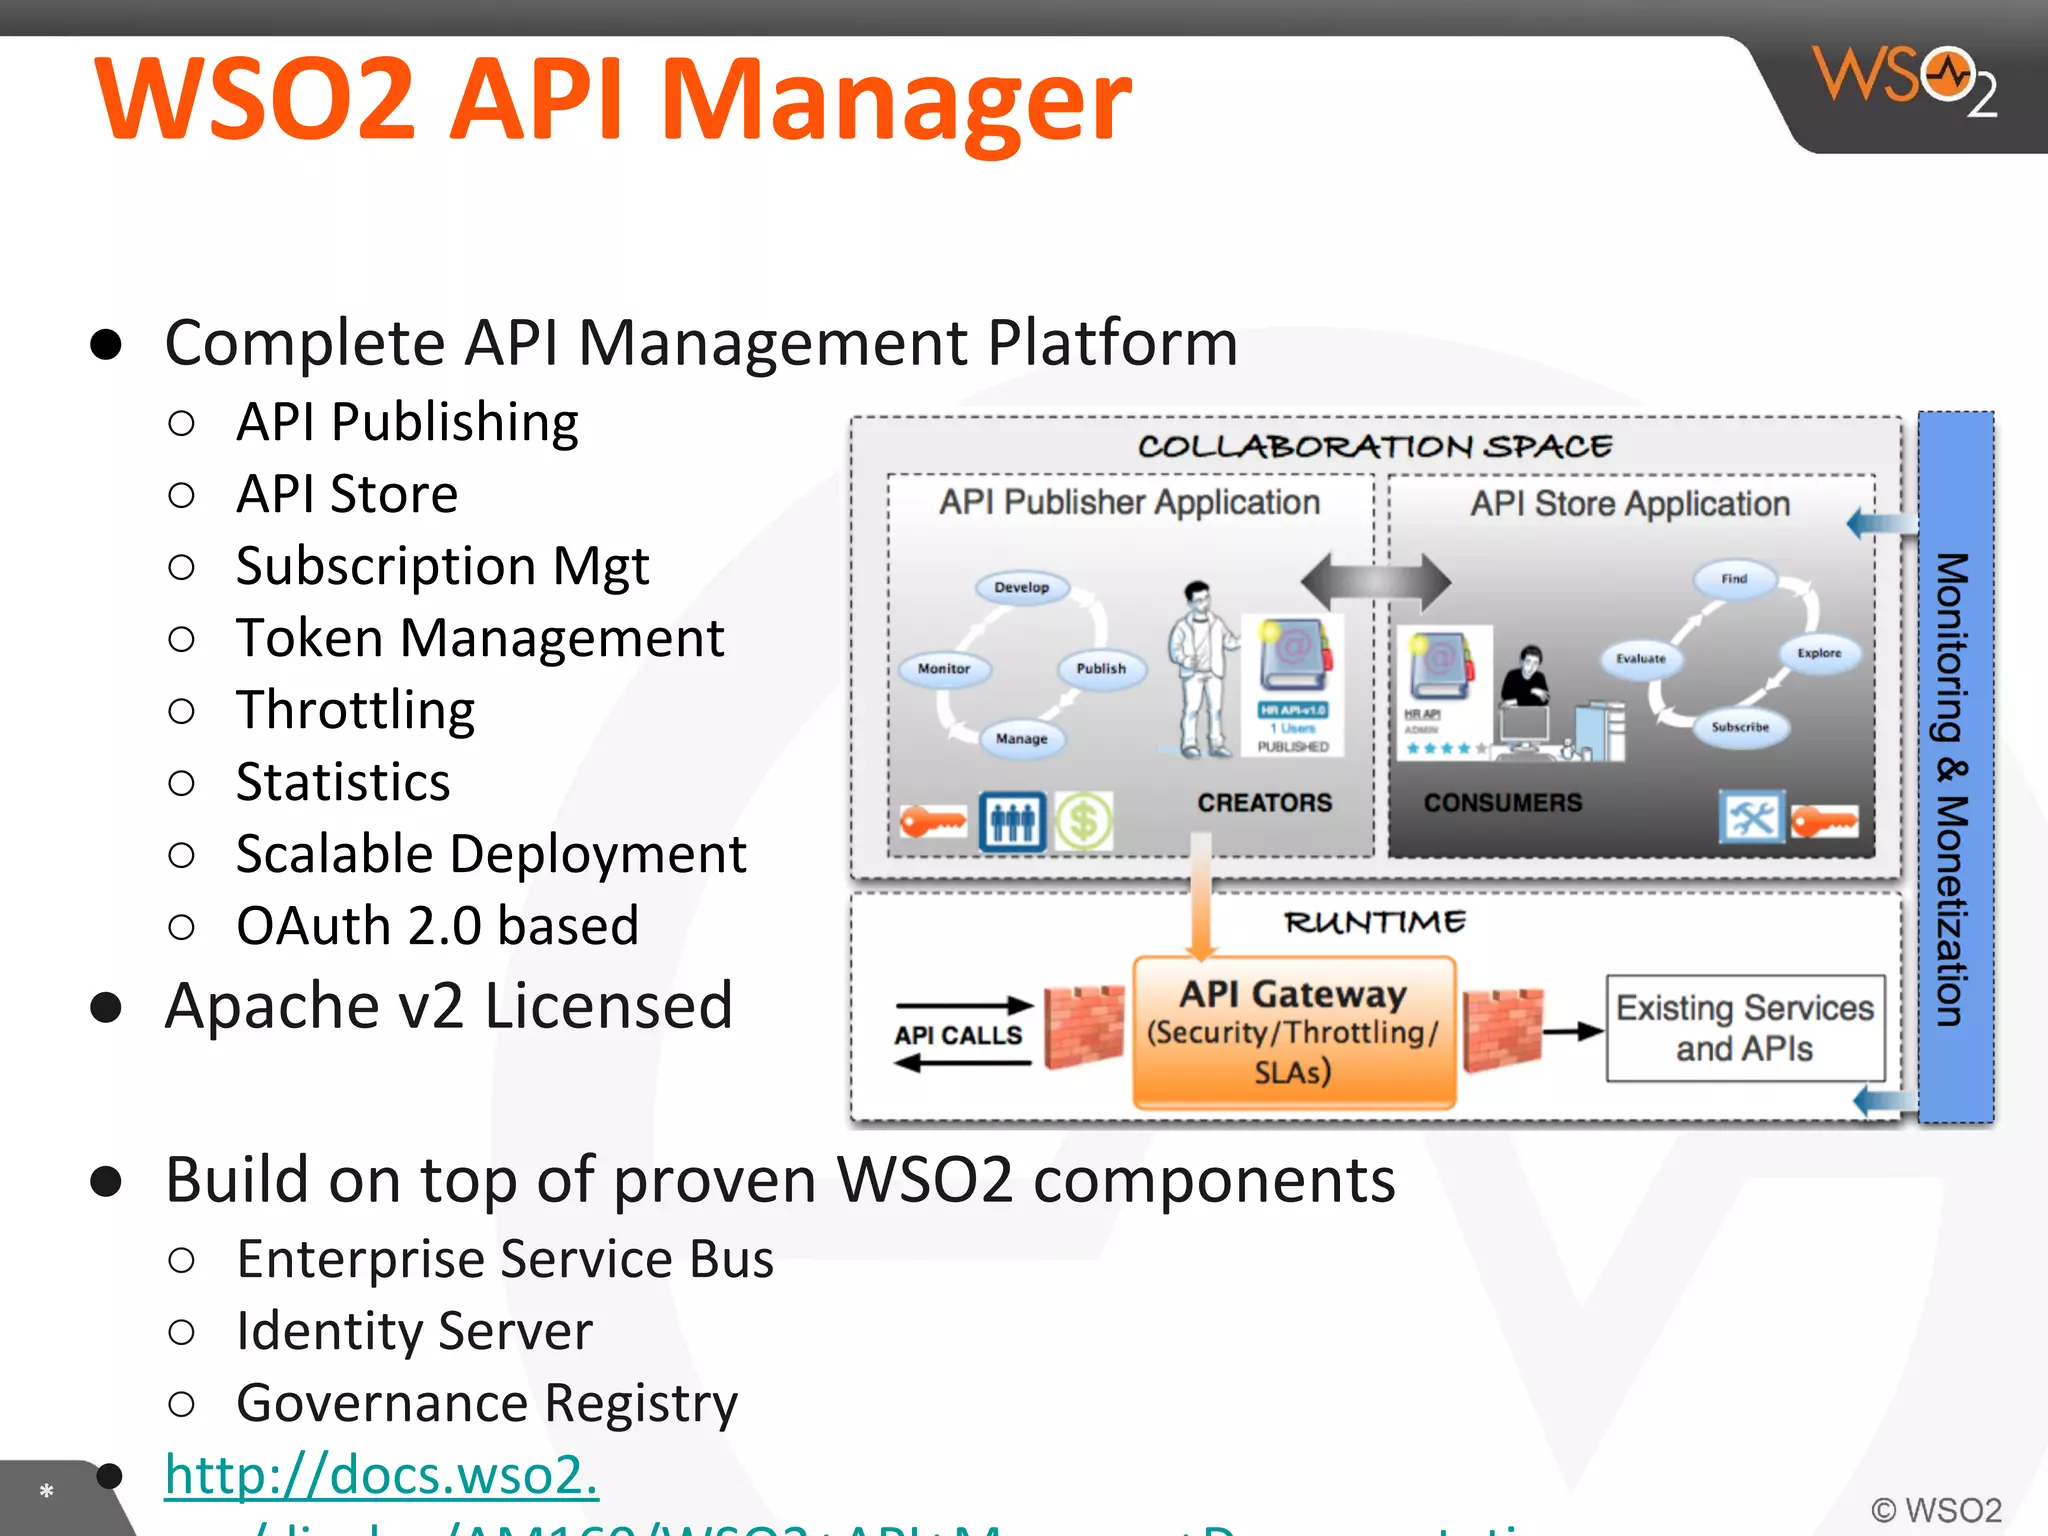Click the tools wrench icon near CONSUMERS

1751,818
